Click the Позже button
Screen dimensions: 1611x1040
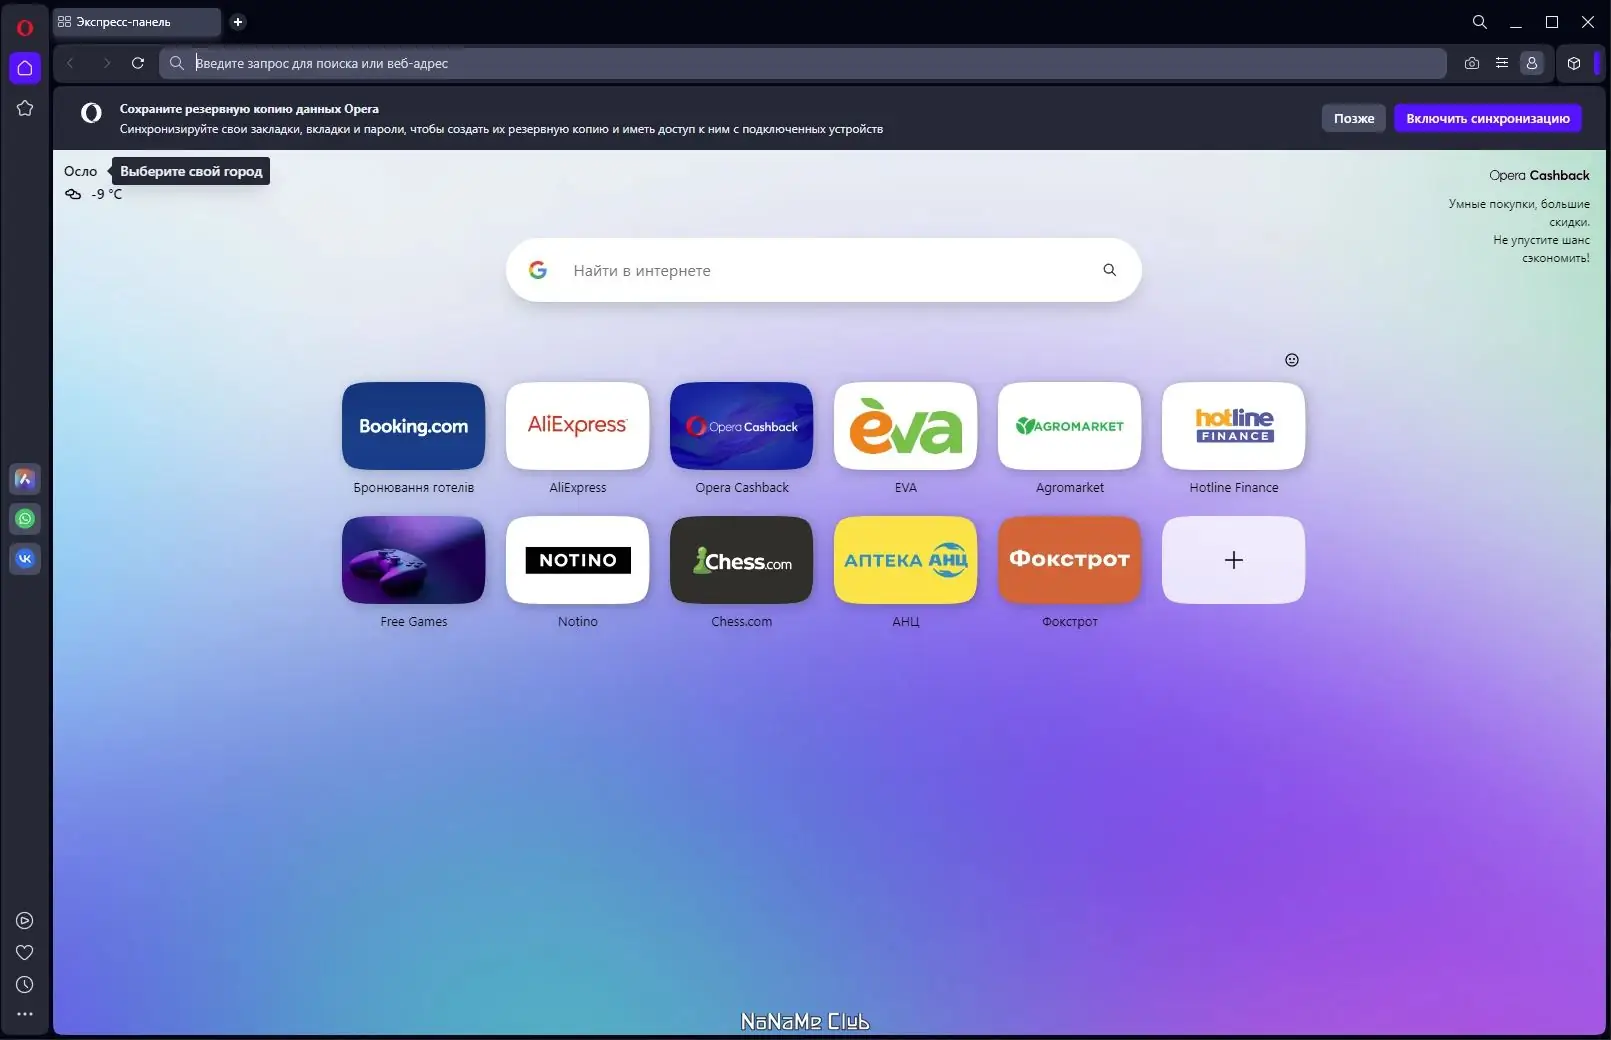coord(1354,118)
